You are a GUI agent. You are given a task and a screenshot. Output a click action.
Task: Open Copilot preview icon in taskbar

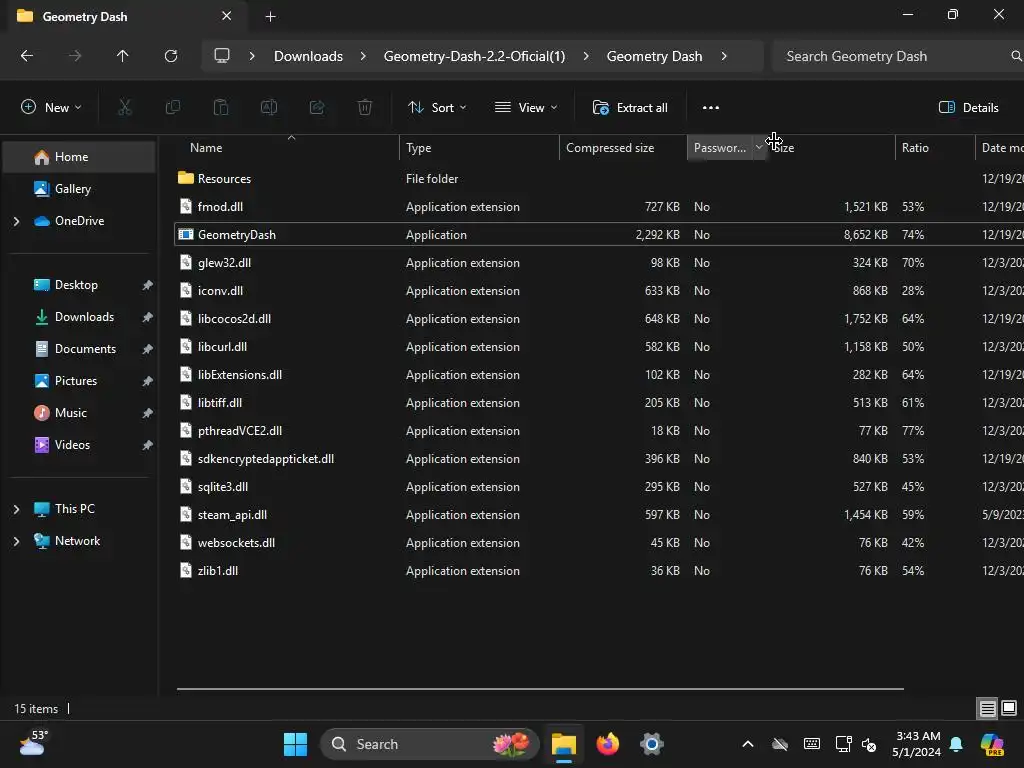pyautogui.click(x=992, y=744)
